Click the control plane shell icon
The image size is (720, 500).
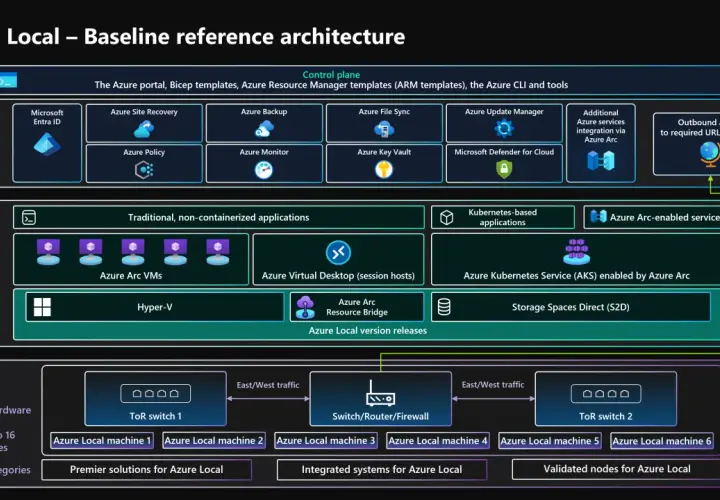point(8,80)
